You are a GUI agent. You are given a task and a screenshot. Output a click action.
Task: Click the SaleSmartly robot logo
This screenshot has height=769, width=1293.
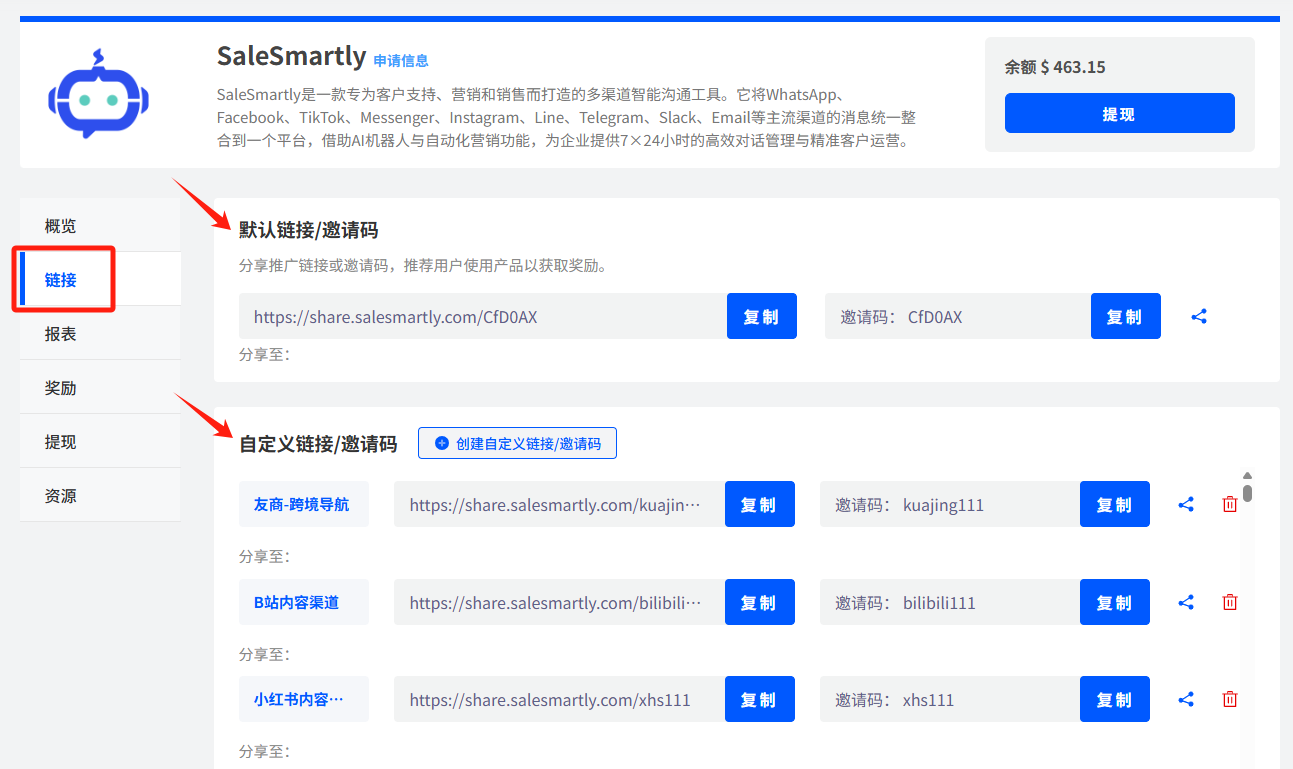click(98, 94)
